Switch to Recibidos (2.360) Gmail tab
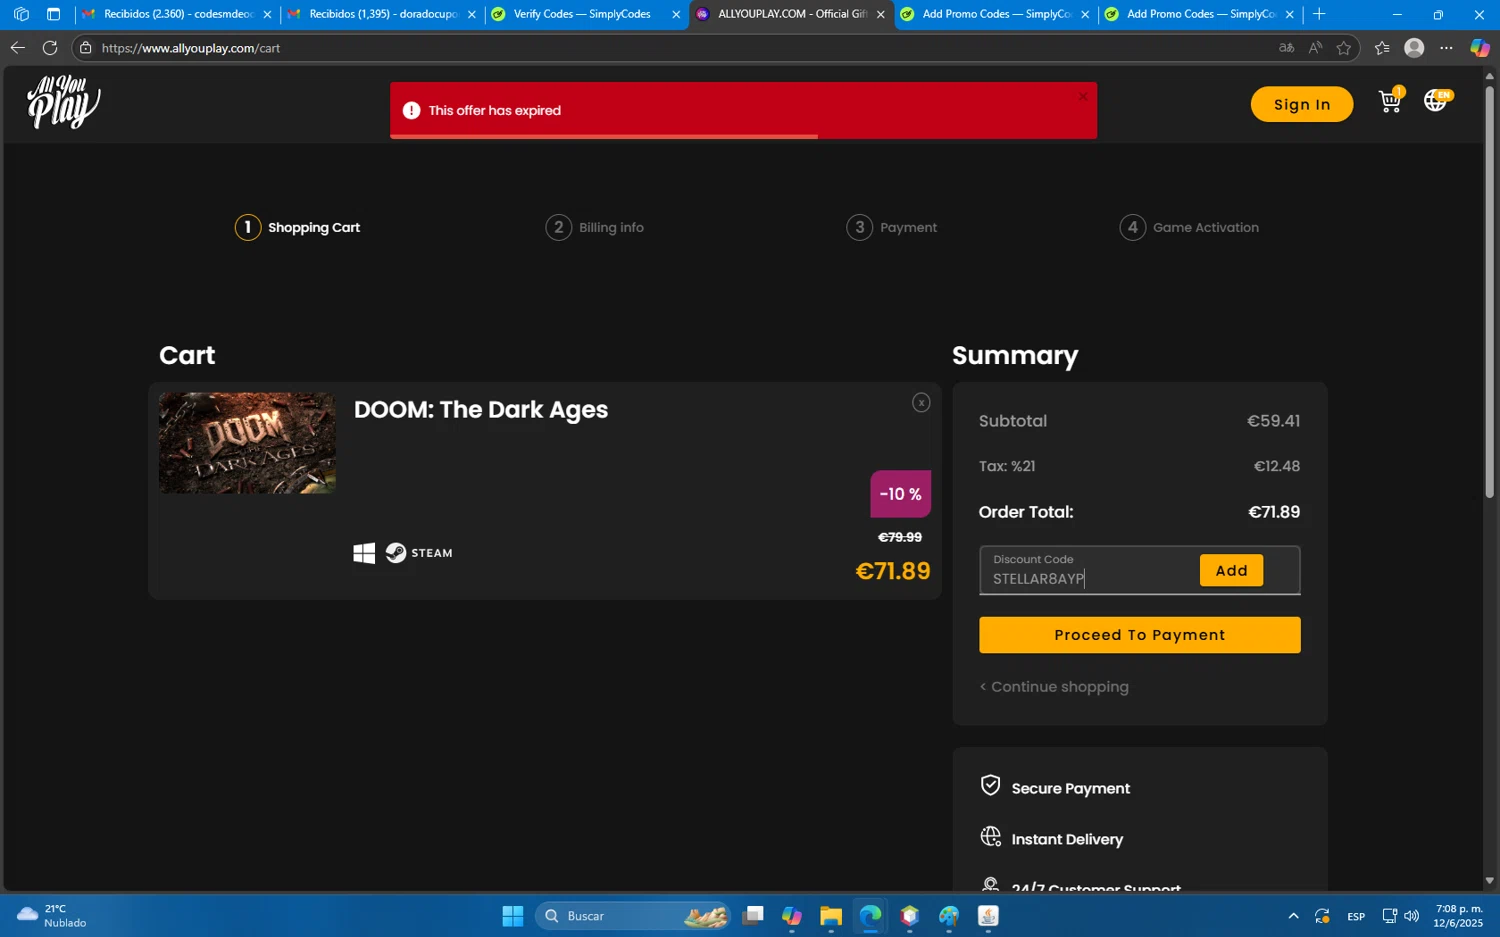The image size is (1500, 937). tap(178, 14)
